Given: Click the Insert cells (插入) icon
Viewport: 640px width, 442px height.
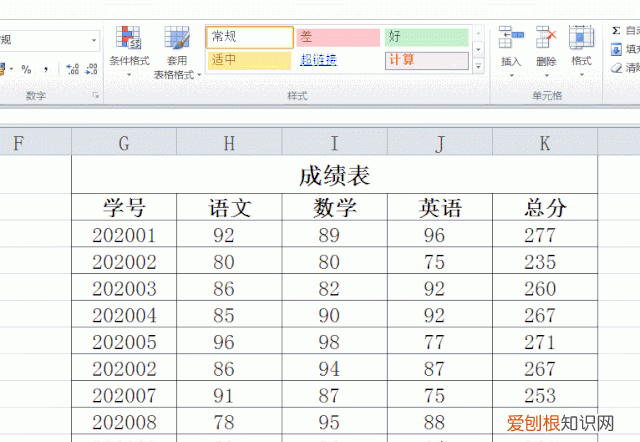Looking at the screenshot, I should [x=511, y=37].
